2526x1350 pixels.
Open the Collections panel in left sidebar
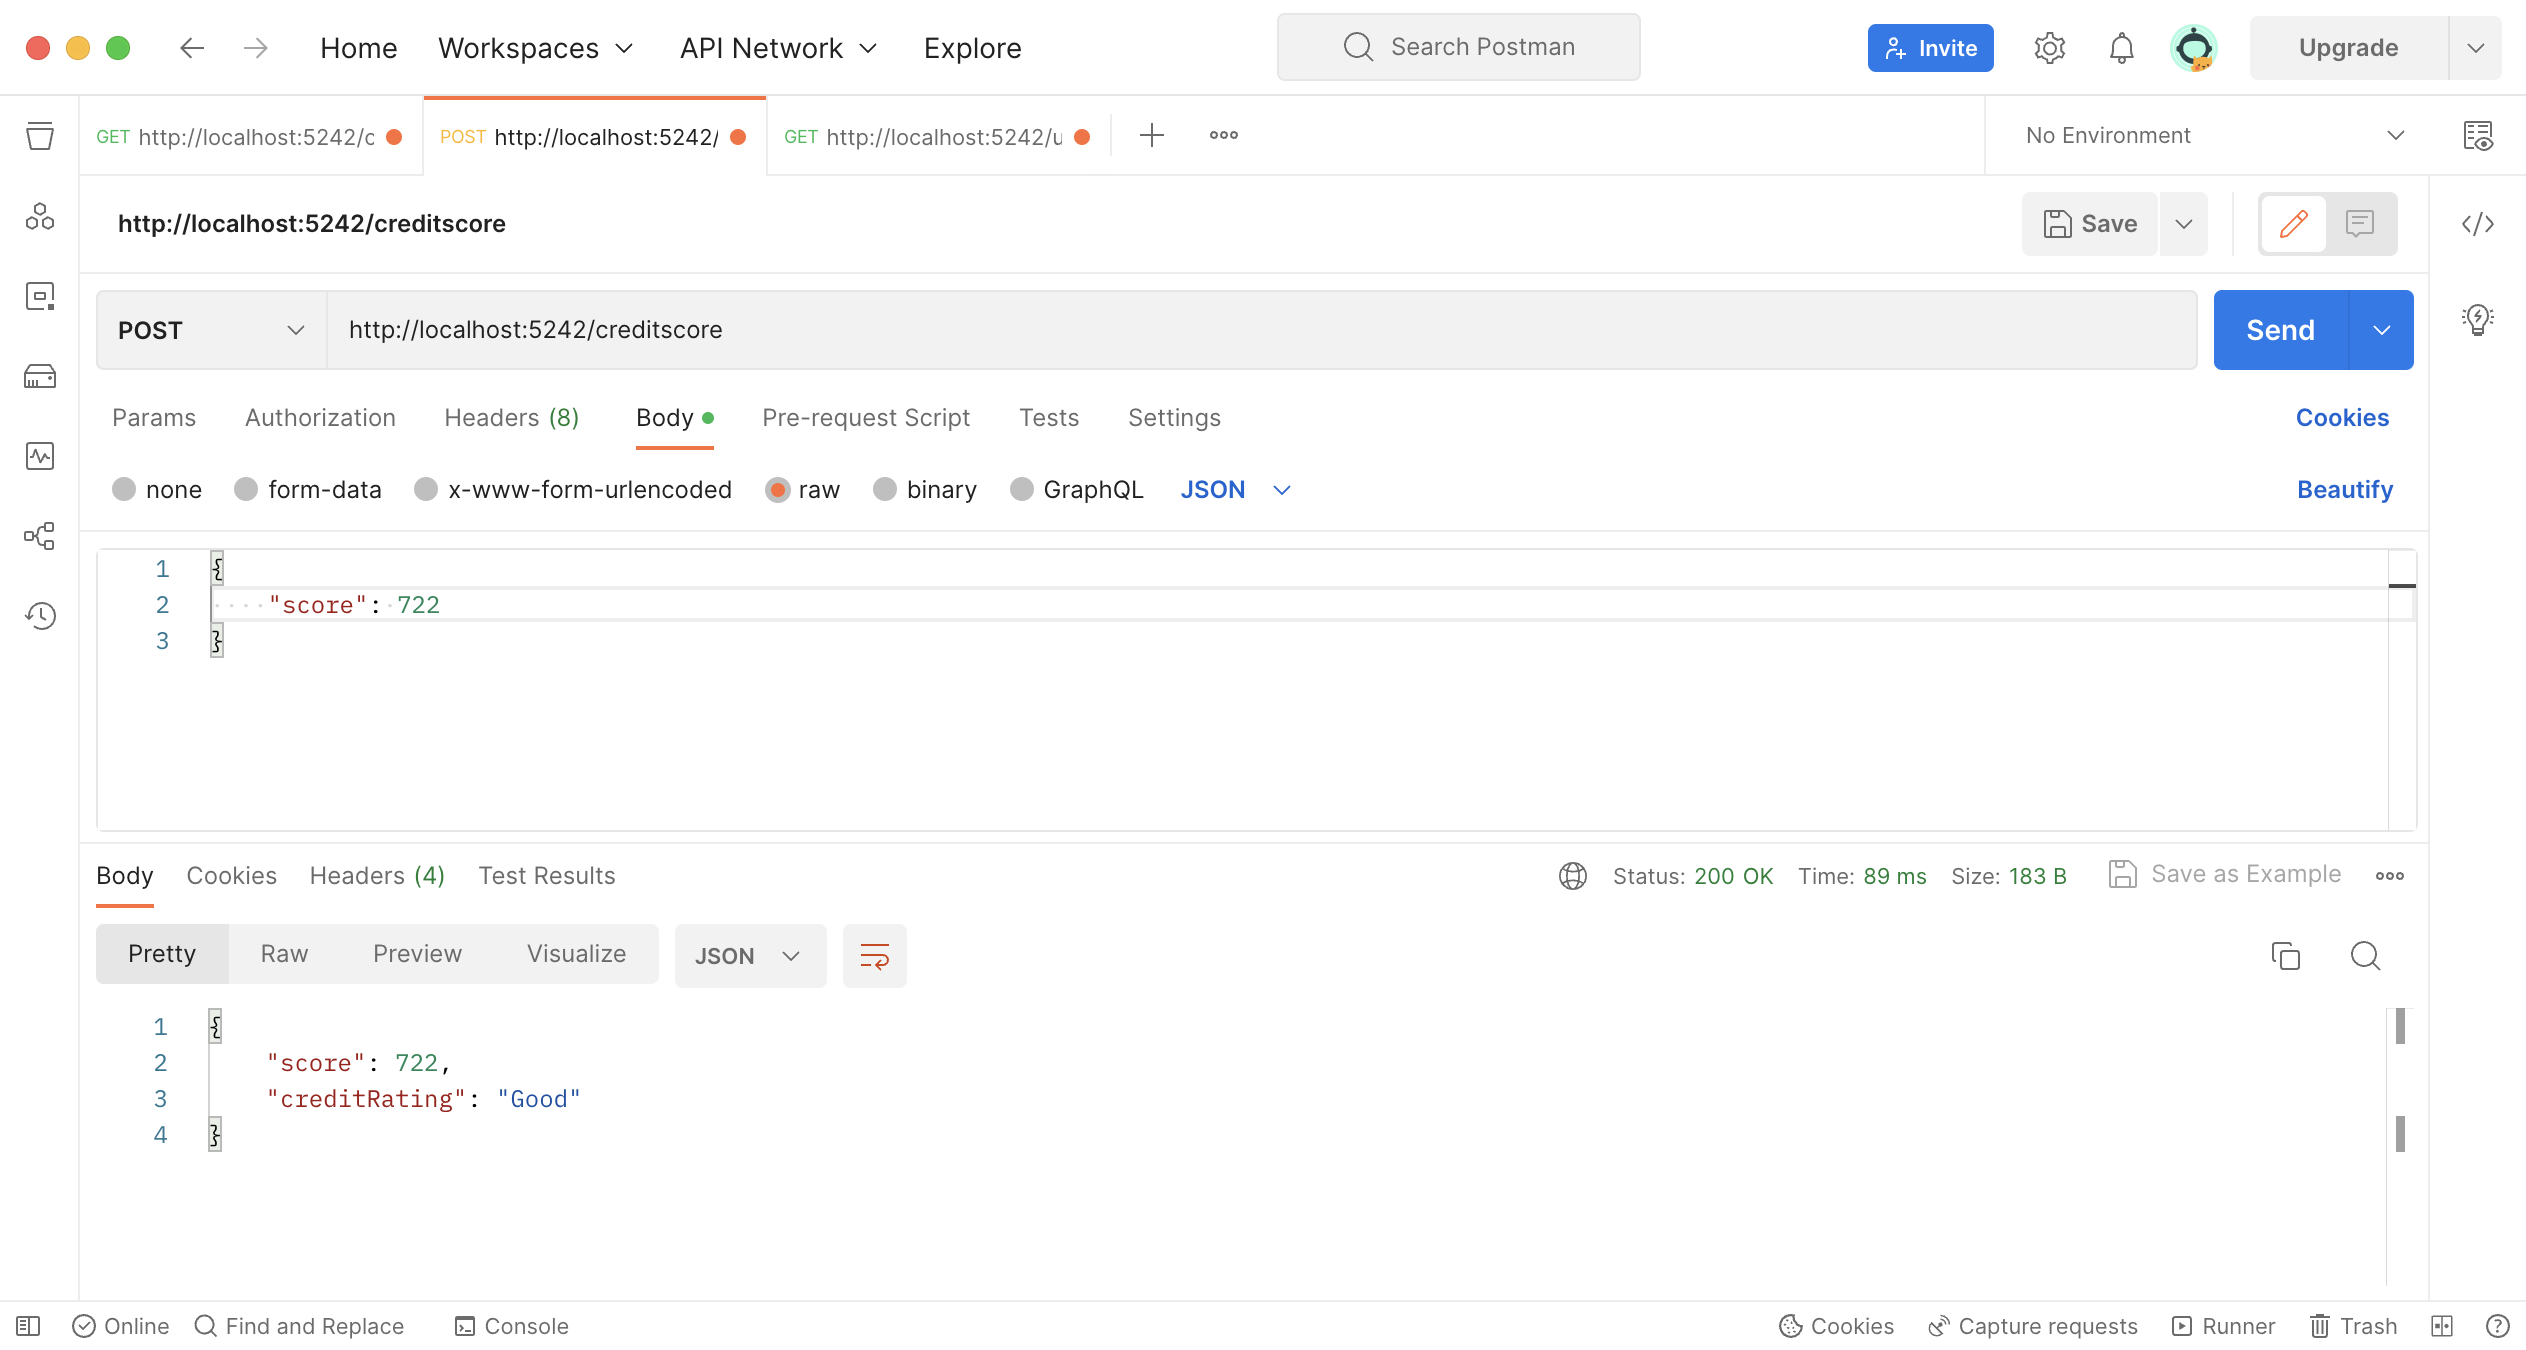40,137
